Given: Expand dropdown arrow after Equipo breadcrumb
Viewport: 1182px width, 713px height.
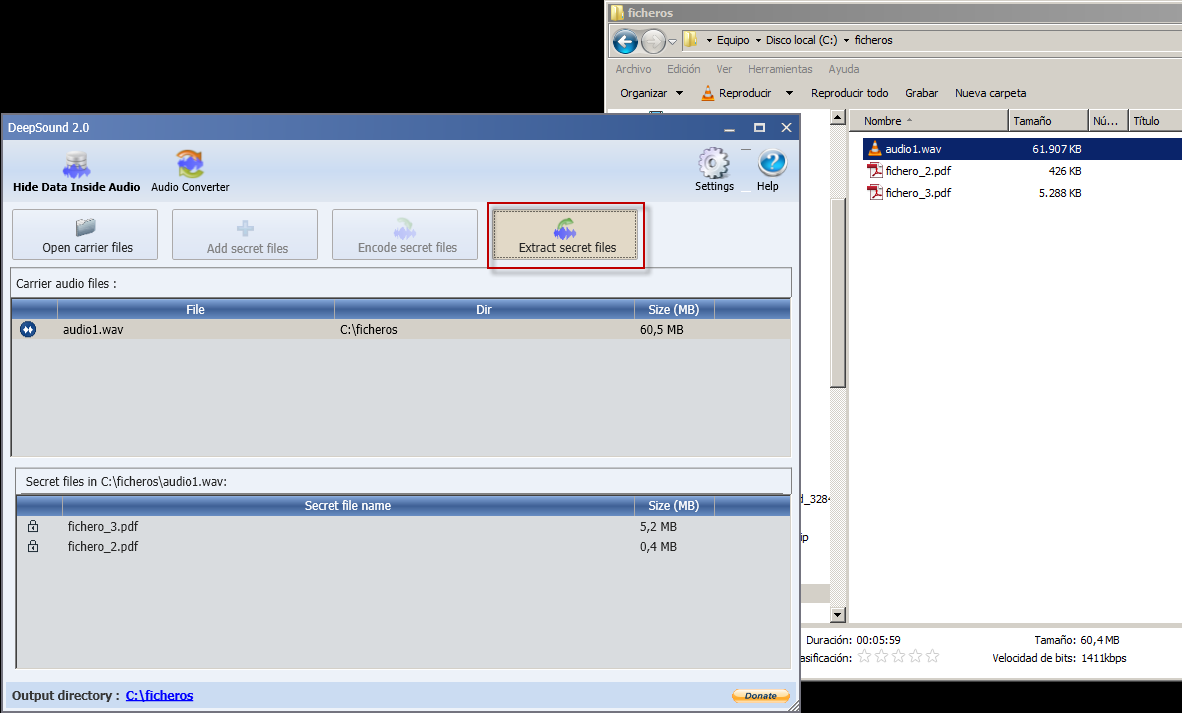Looking at the screenshot, I should (x=758, y=41).
